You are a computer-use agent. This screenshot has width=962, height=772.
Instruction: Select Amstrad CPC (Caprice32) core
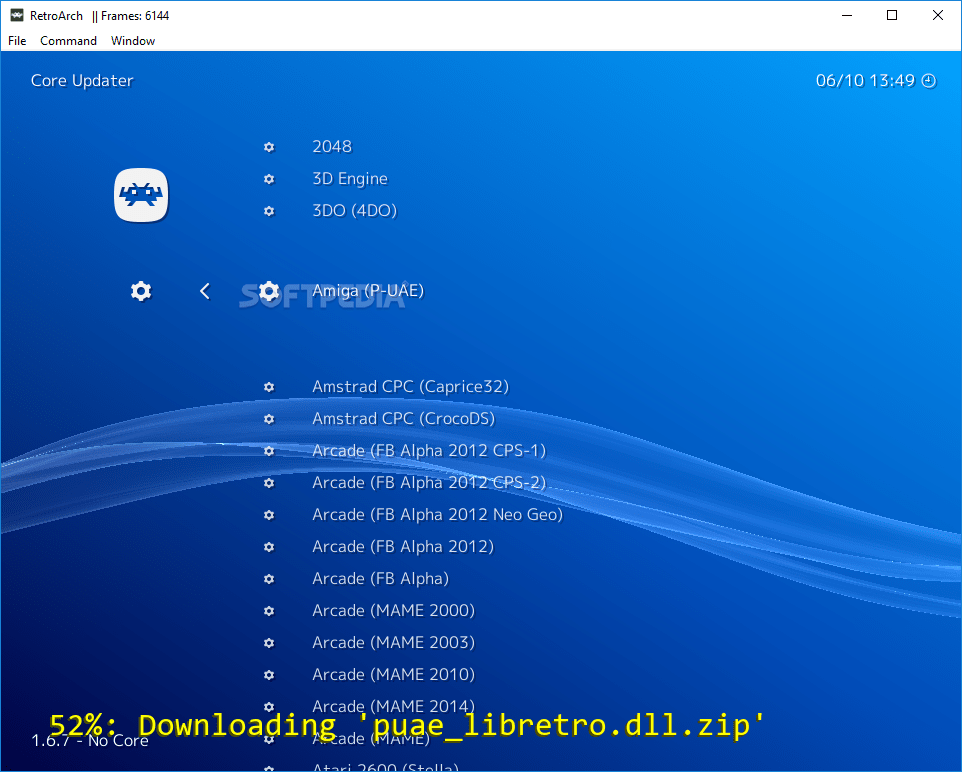click(x=410, y=387)
